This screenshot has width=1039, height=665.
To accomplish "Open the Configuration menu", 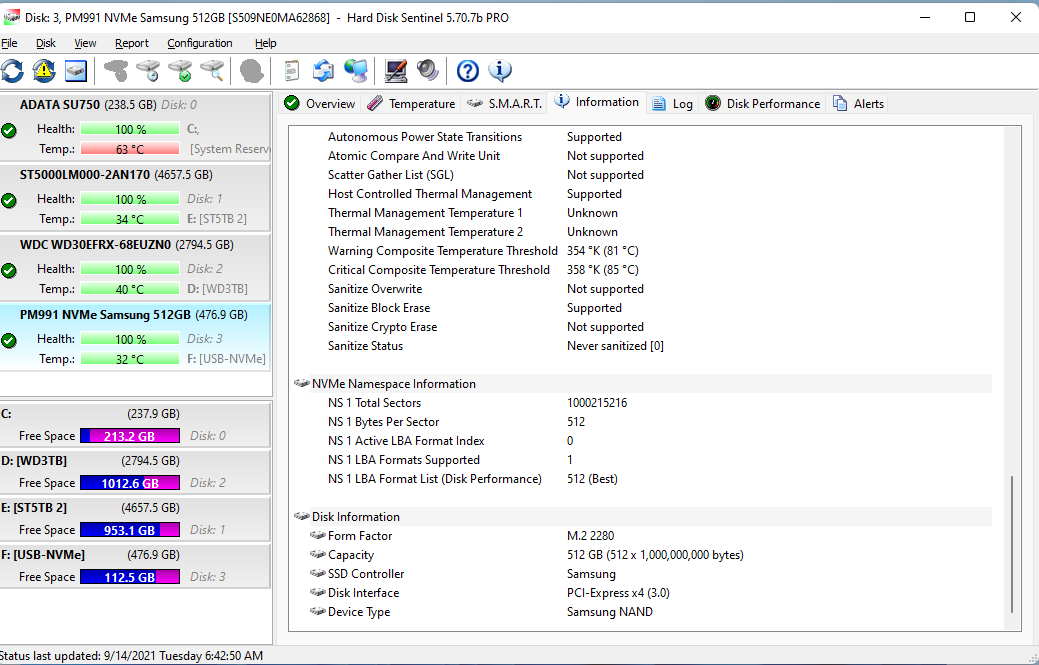I will pos(199,43).
